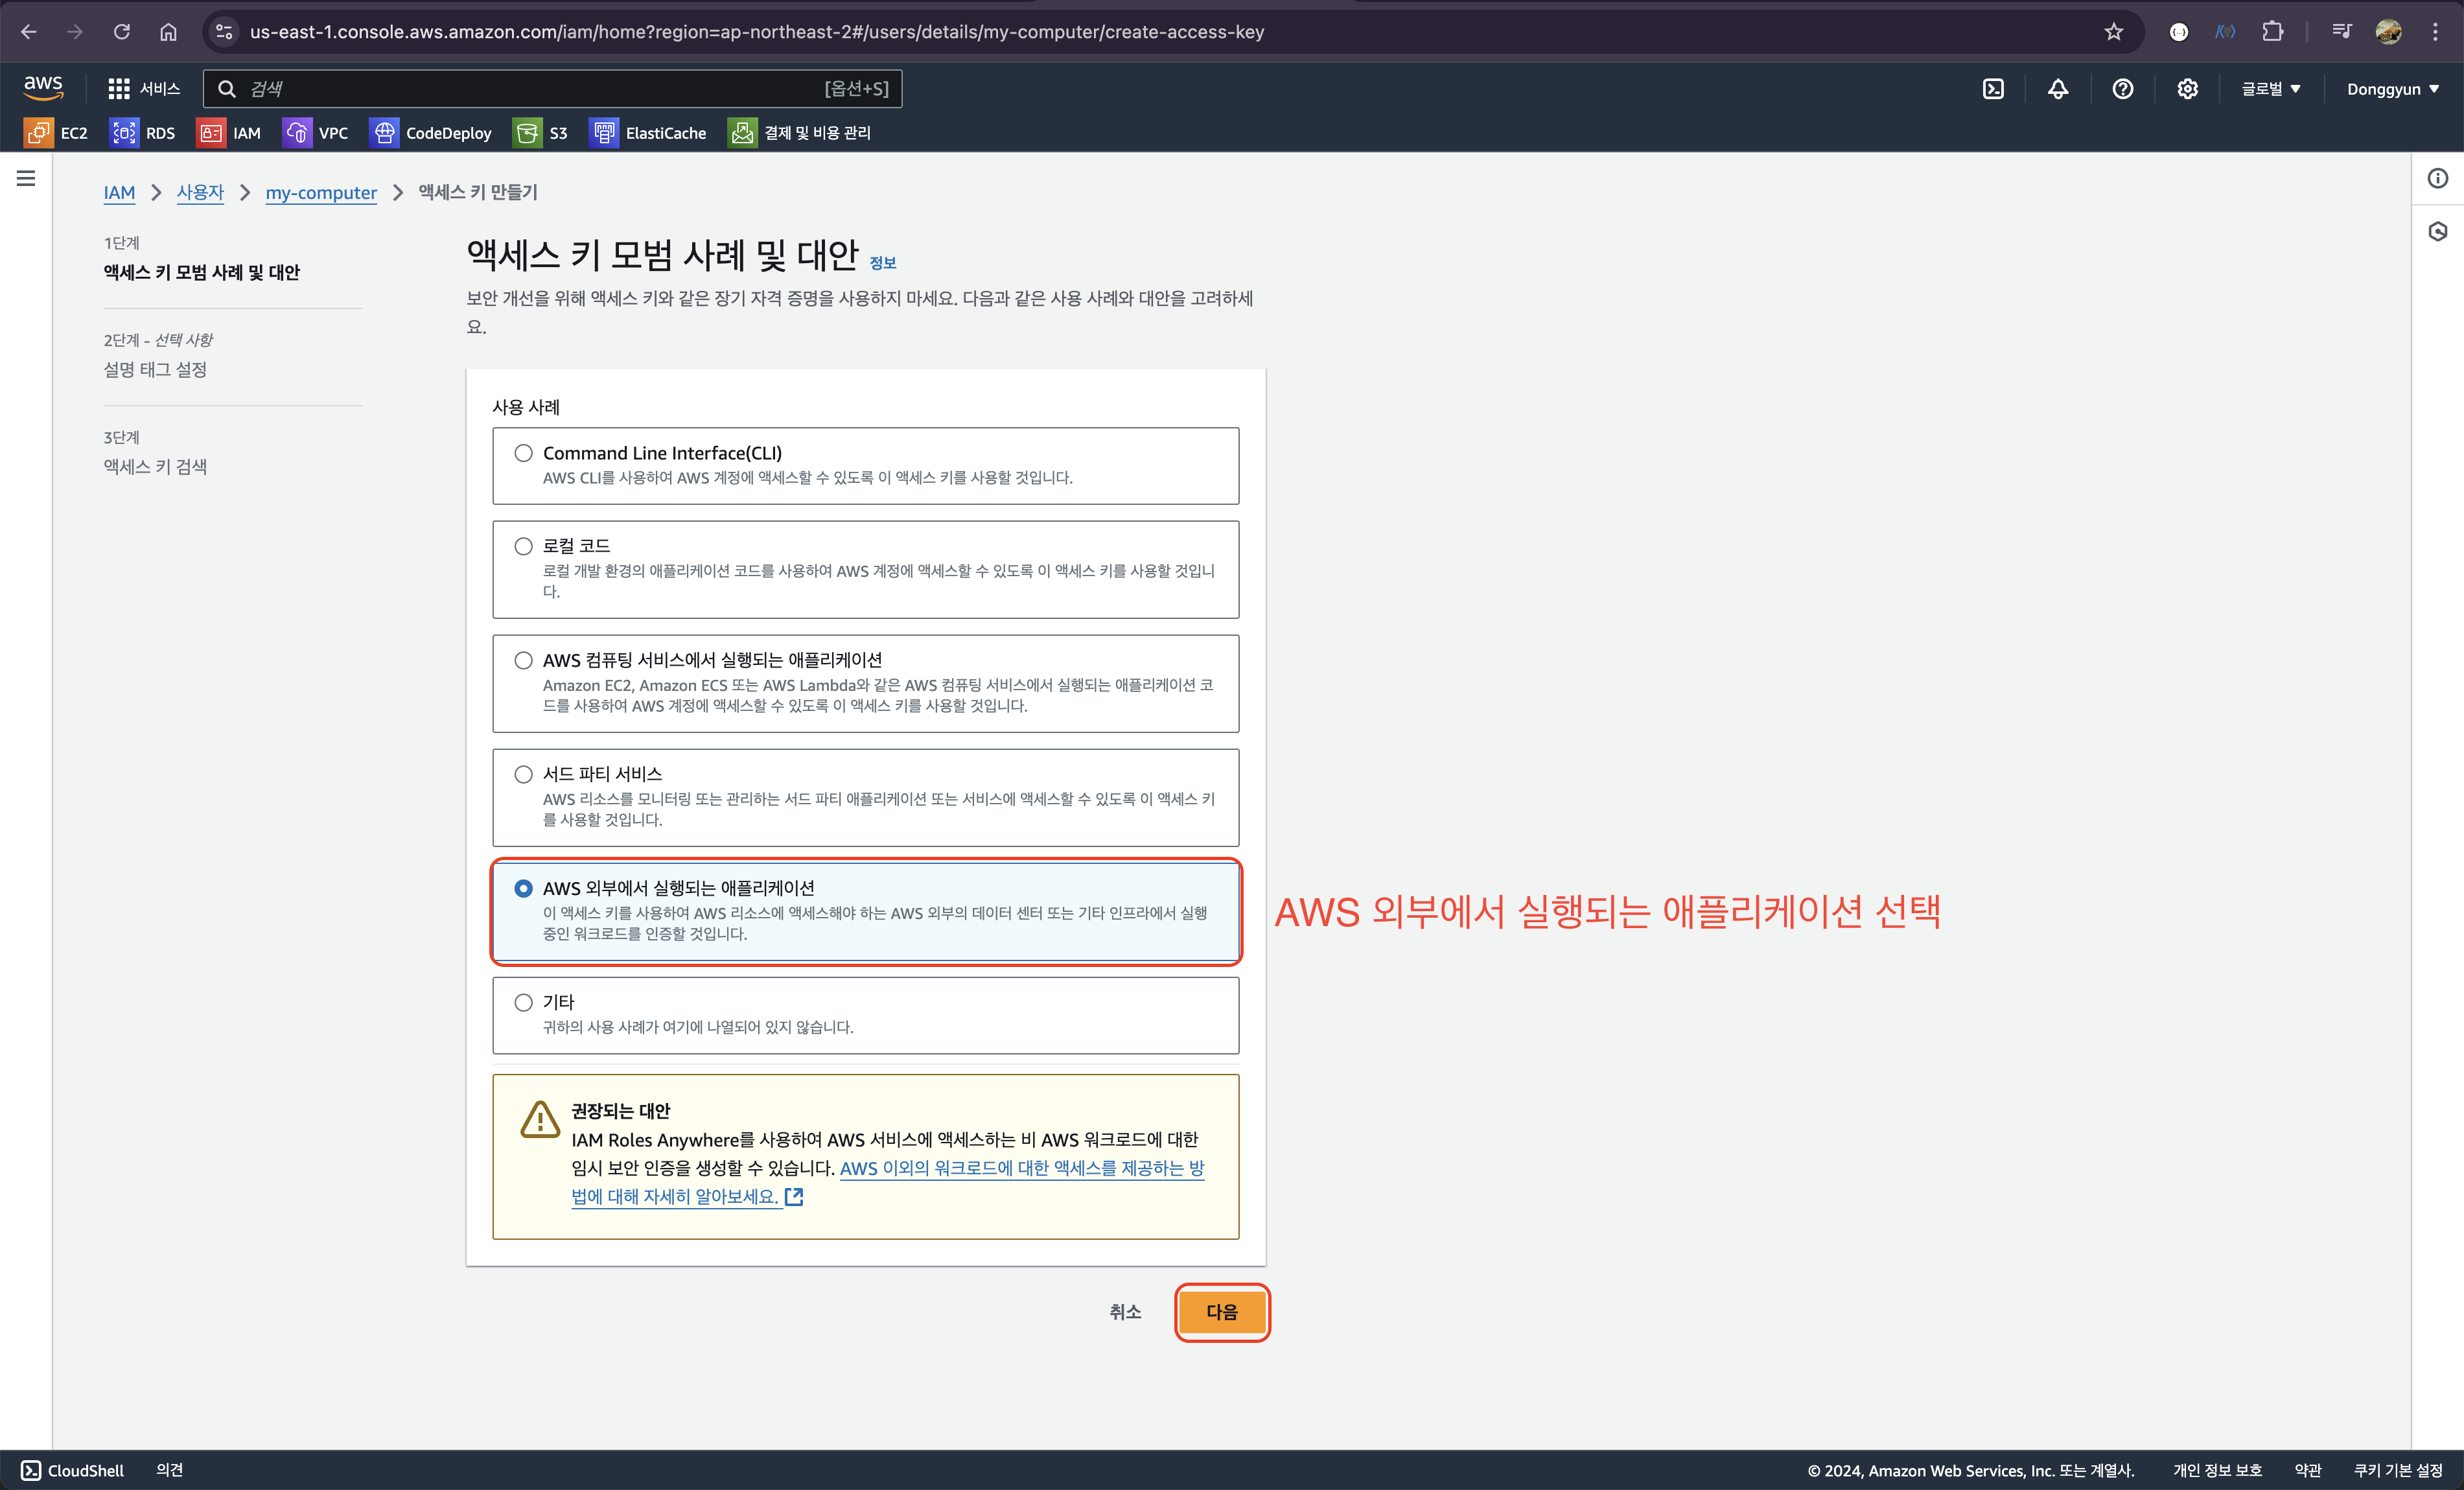Click the services grid icon
This screenshot has height=1490, width=2464.
119,89
